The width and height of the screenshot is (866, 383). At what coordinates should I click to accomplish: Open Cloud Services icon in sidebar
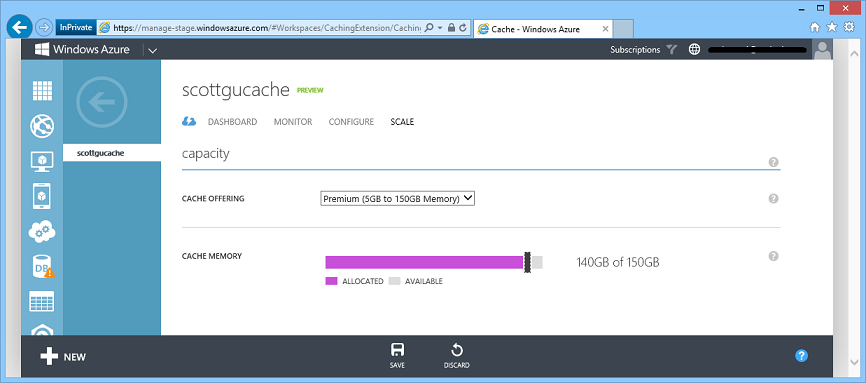[x=42, y=232]
